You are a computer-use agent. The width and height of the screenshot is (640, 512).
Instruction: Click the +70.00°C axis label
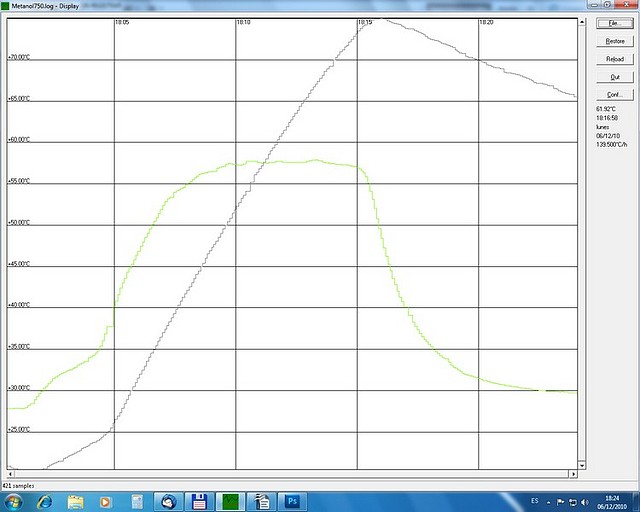[x=19, y=57]
